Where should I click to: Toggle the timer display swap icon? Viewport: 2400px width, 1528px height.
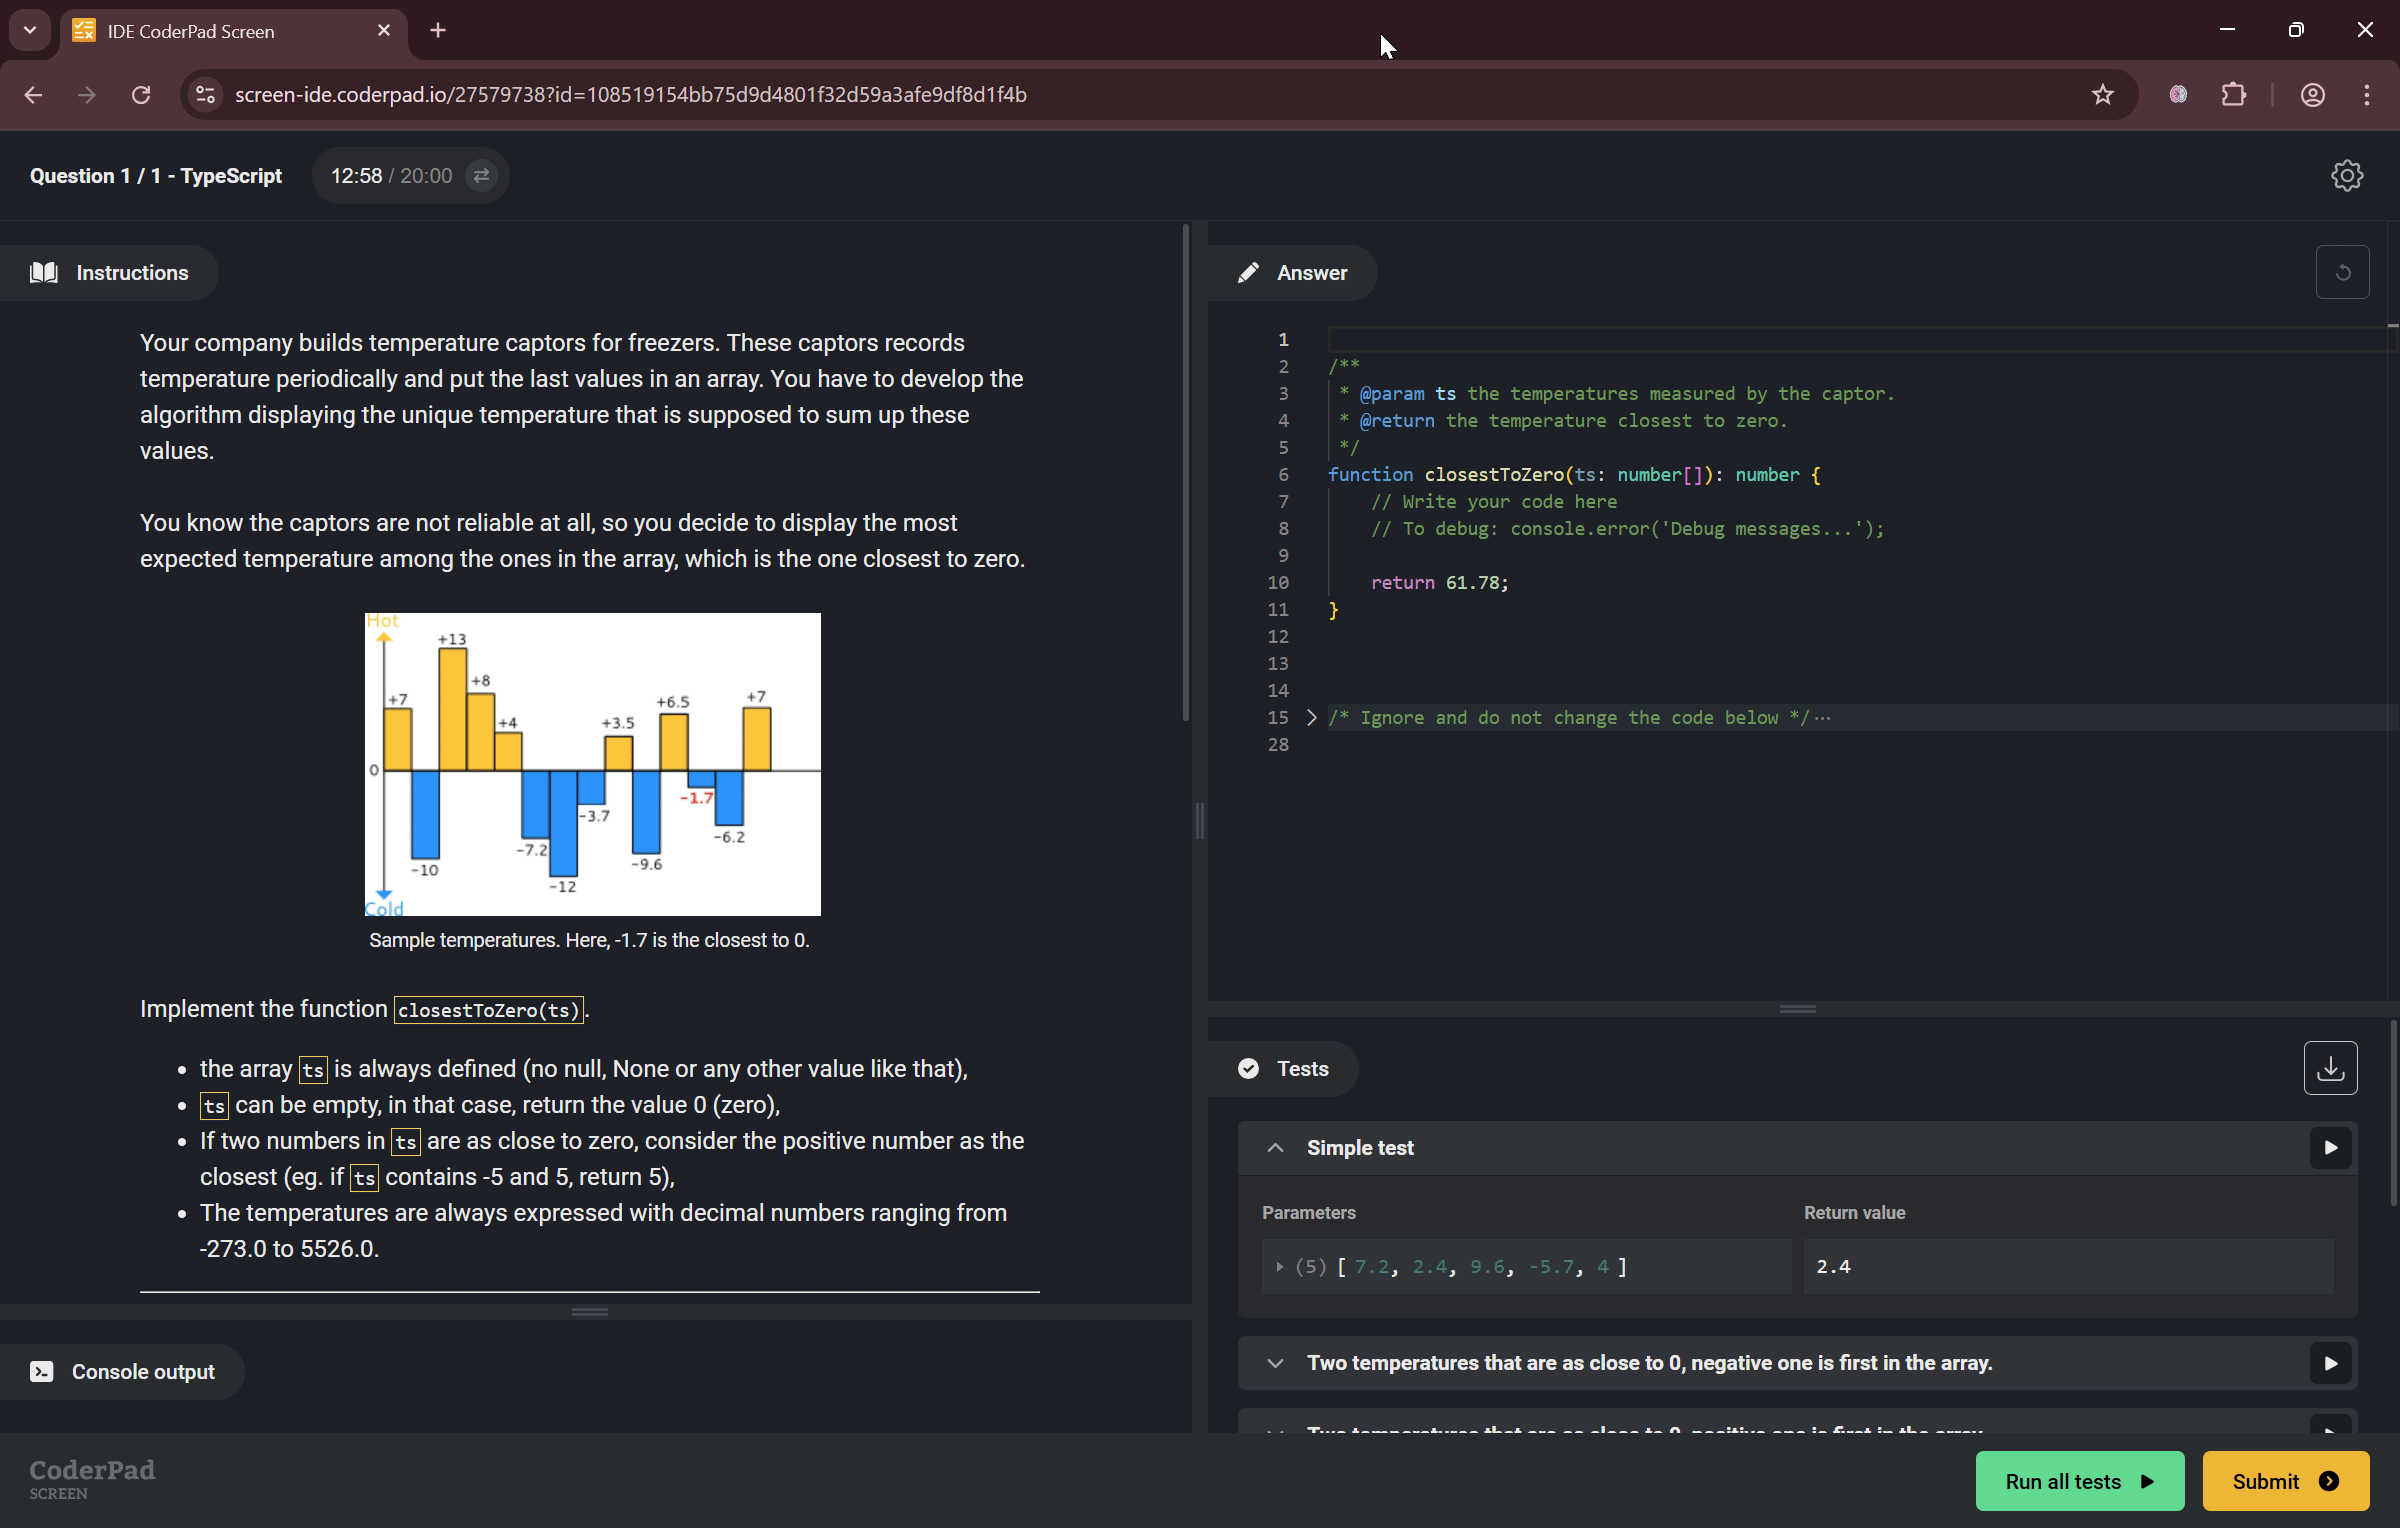click(481, 176)
